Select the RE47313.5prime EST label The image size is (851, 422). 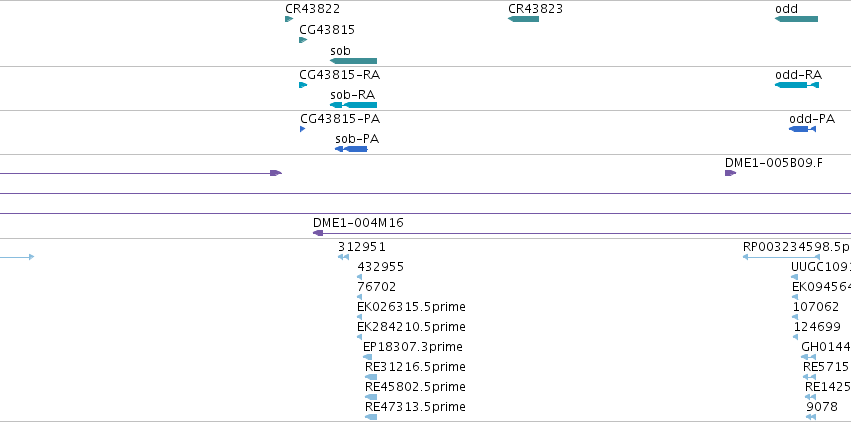tap(415, 407)
